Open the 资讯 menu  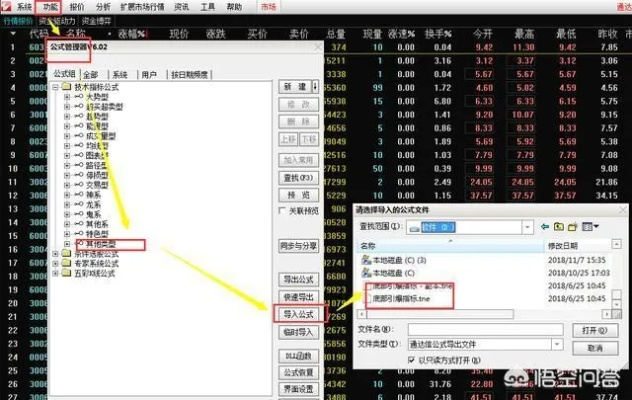point(181,7)
